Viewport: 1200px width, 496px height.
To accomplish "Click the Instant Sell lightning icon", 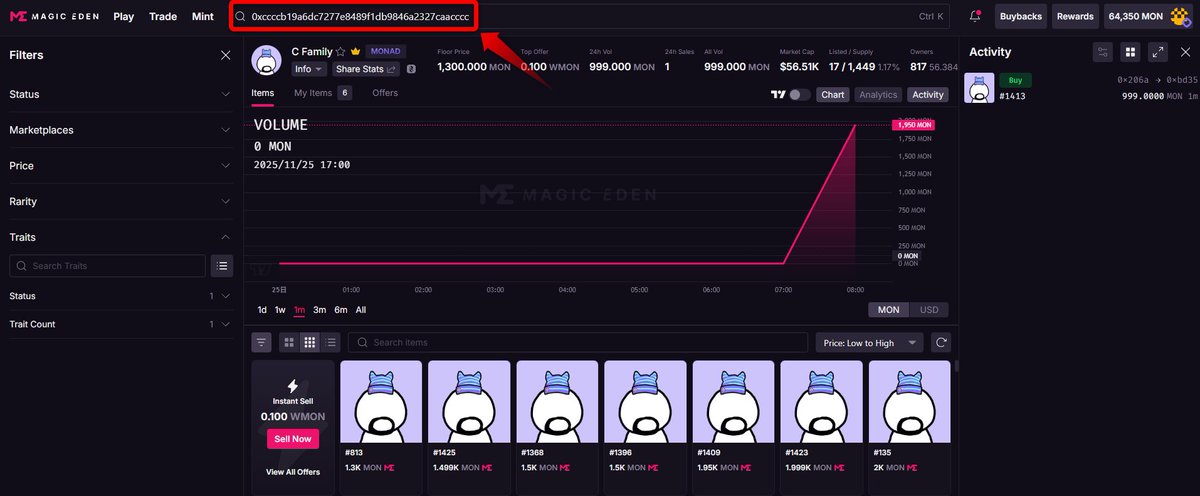I will point(293,385).
